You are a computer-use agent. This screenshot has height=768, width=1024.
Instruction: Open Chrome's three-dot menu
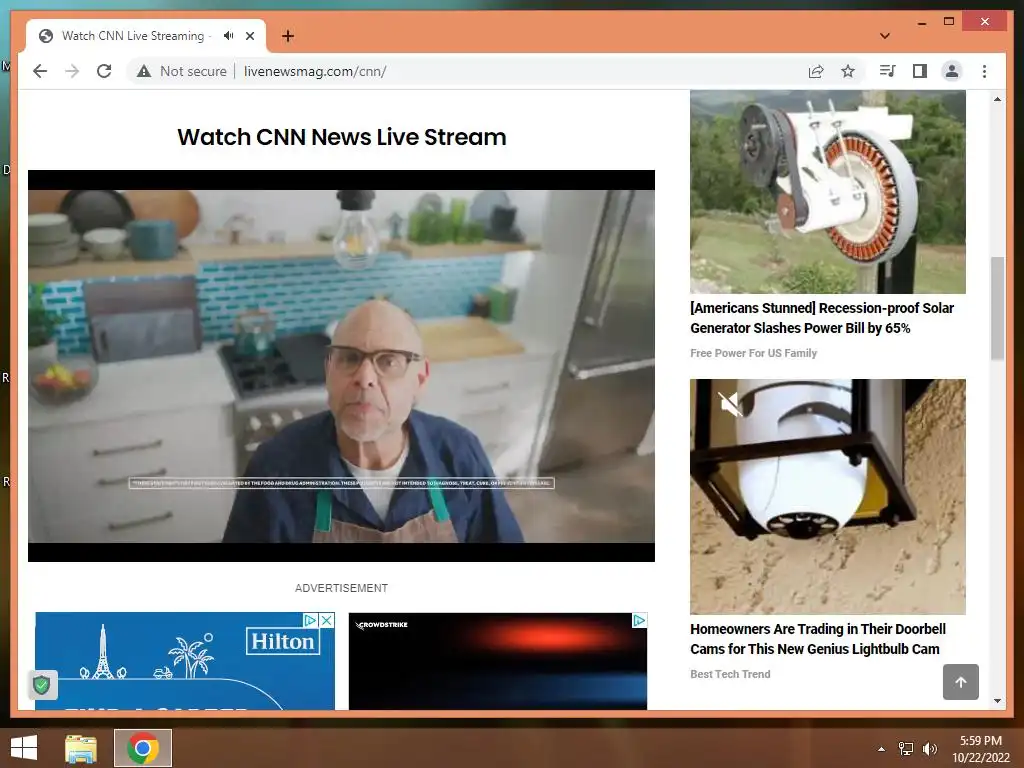(x=984, y=71)
